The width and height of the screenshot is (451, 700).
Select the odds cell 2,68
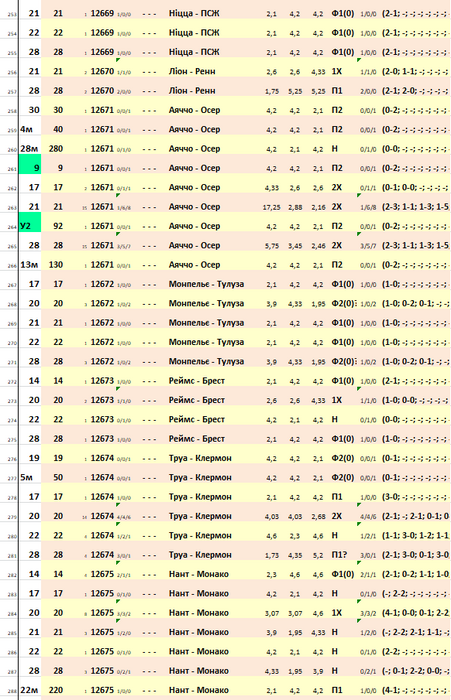coord(318,517)
